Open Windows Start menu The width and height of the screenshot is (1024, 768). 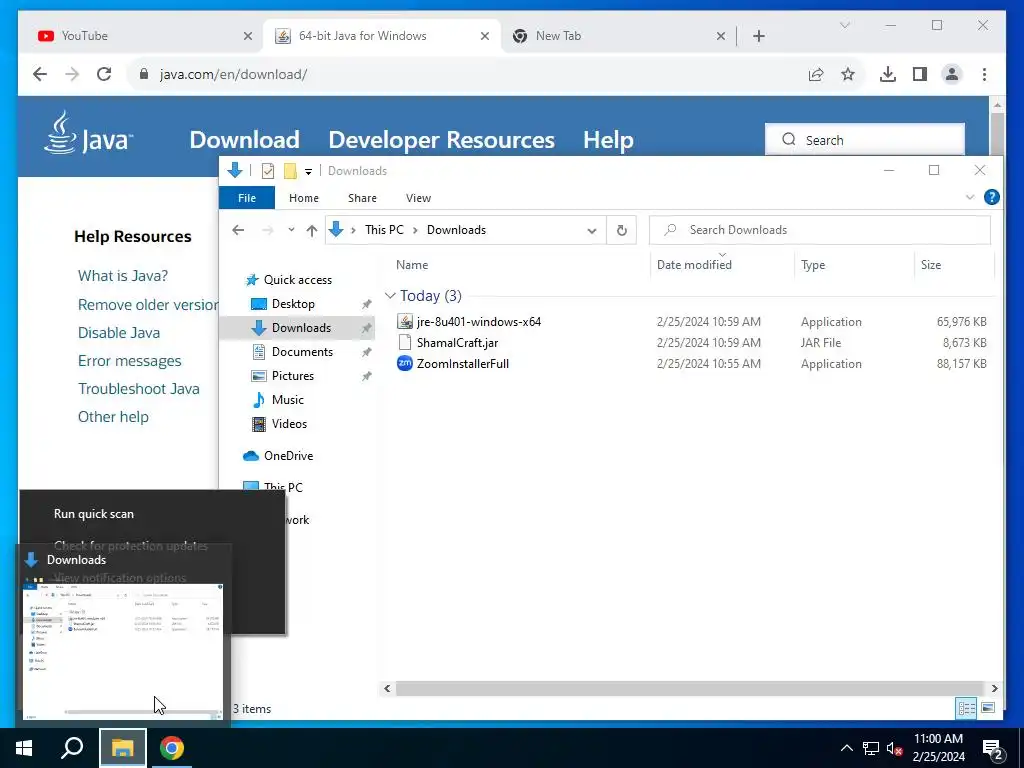tap(24, 748)
